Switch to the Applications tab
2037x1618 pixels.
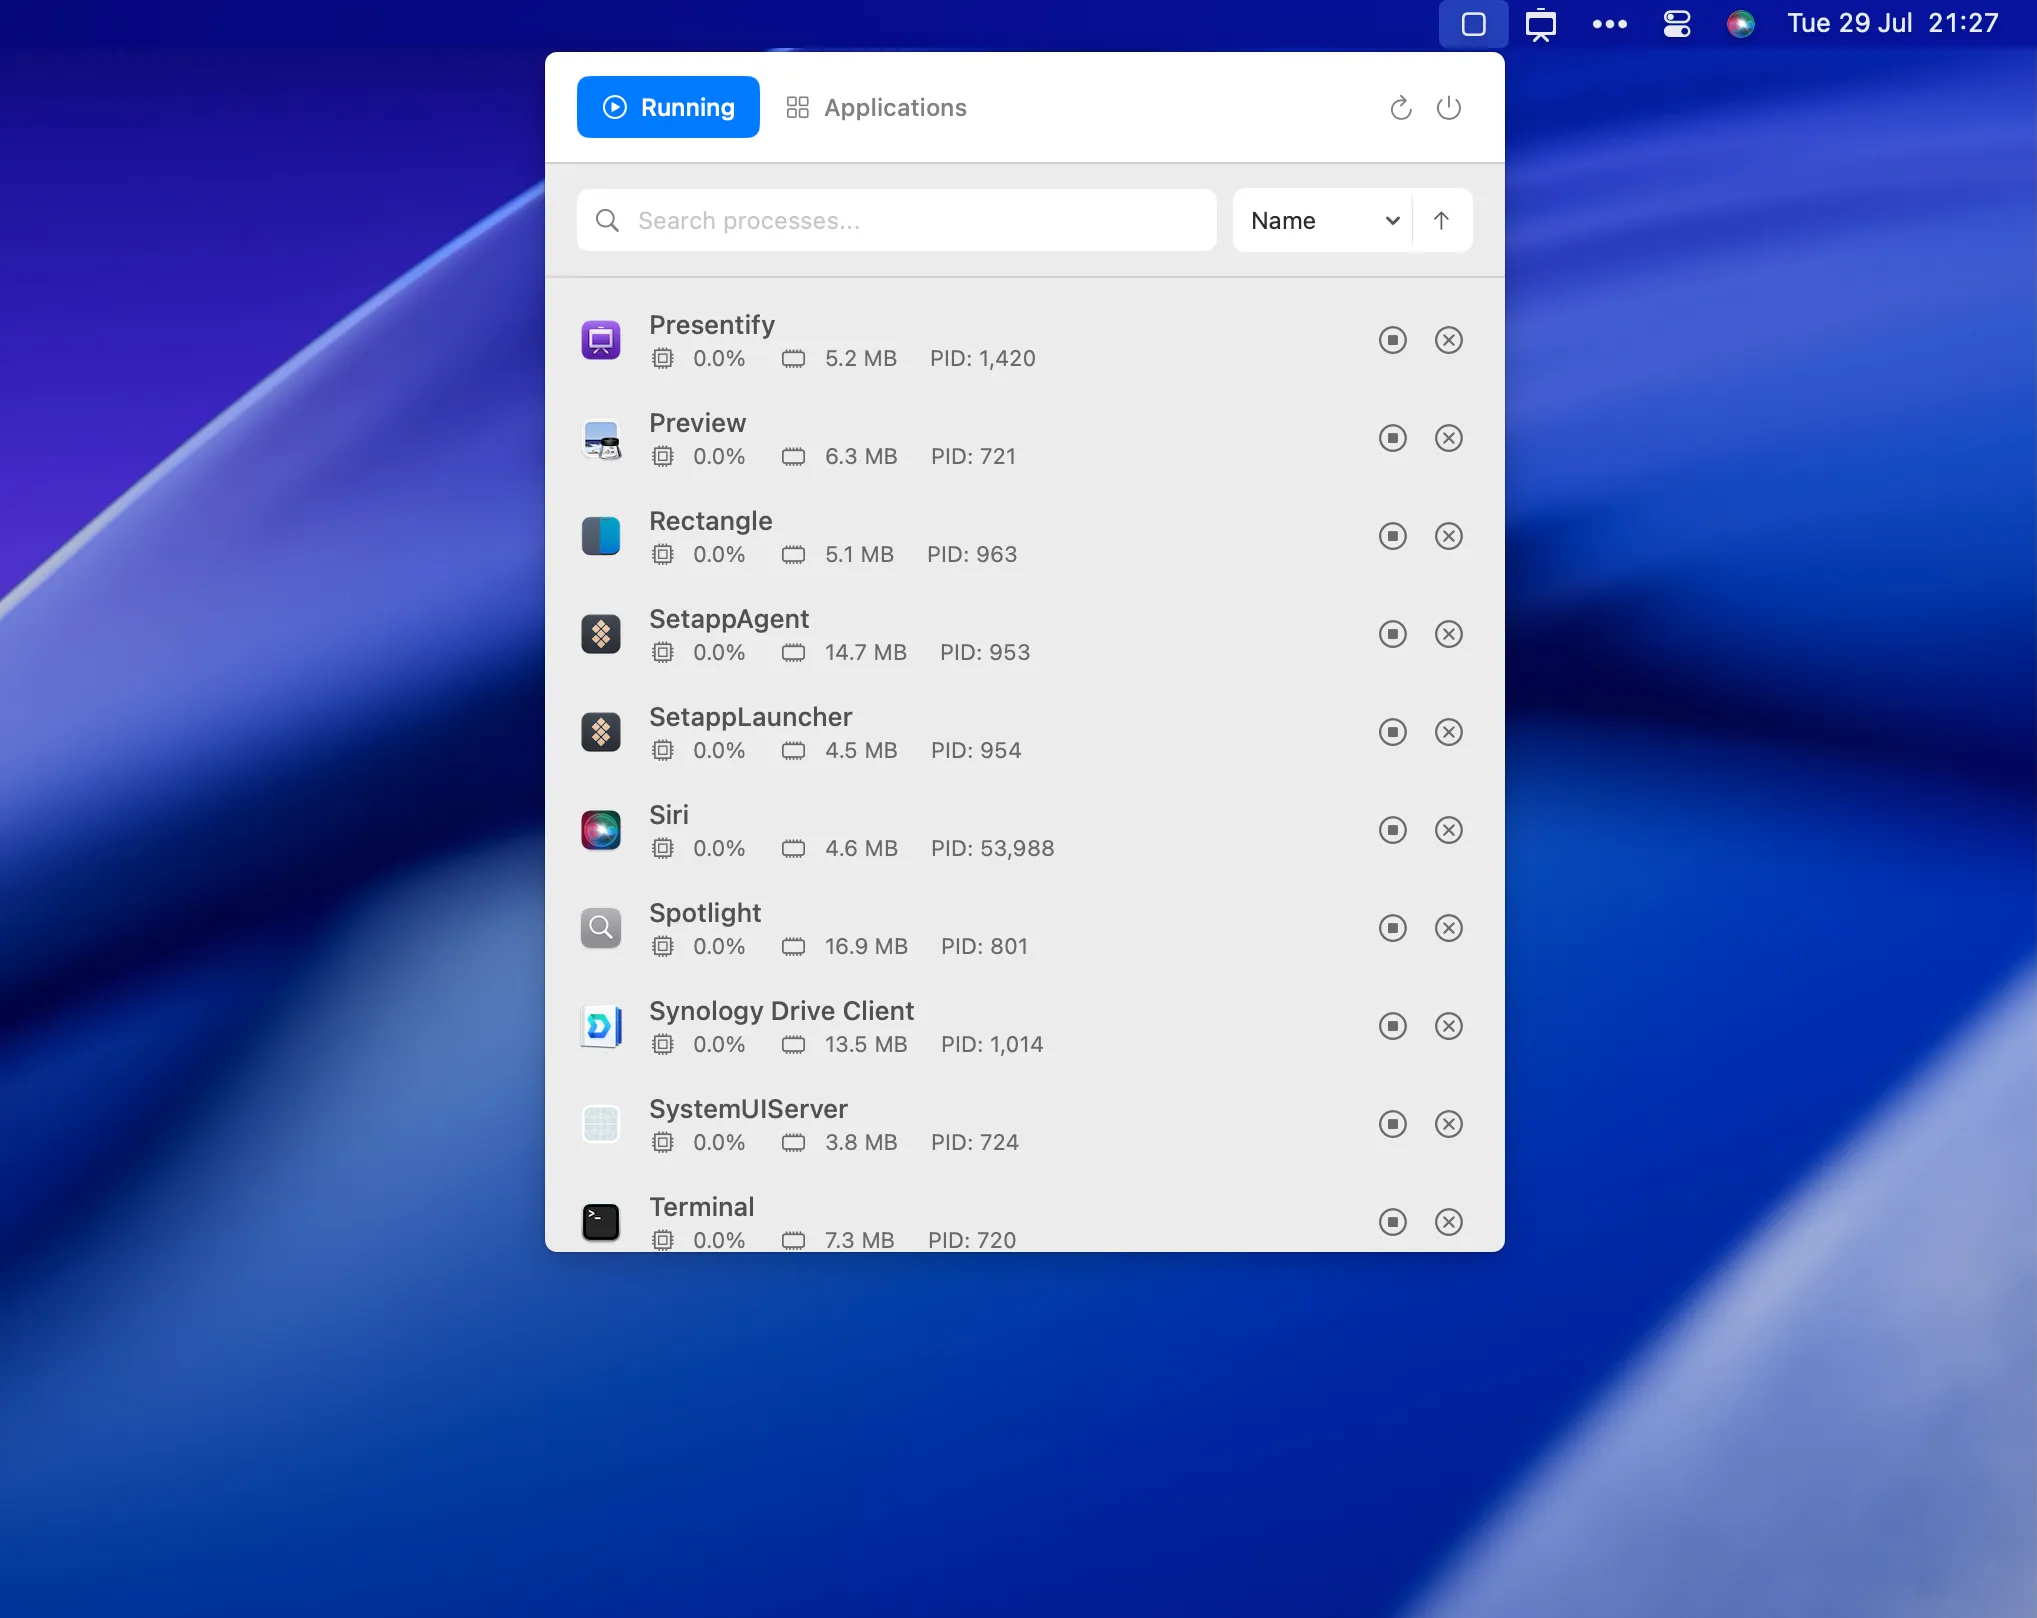coord(876,107)
